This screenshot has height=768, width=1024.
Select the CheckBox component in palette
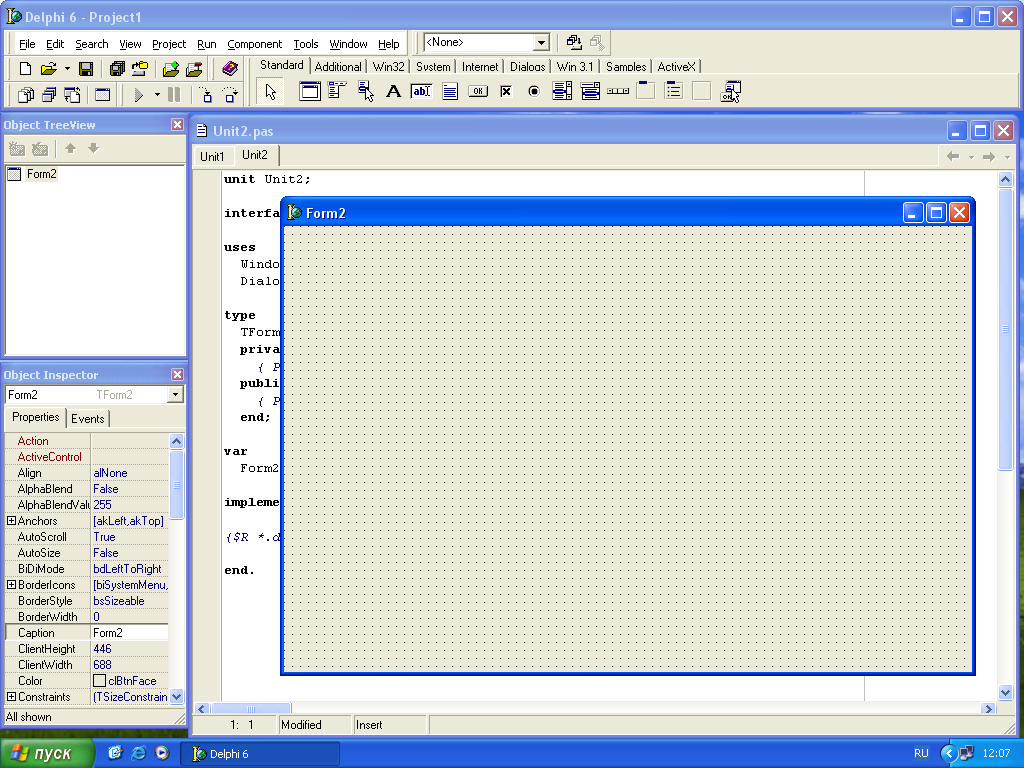(x=506, y=92)
